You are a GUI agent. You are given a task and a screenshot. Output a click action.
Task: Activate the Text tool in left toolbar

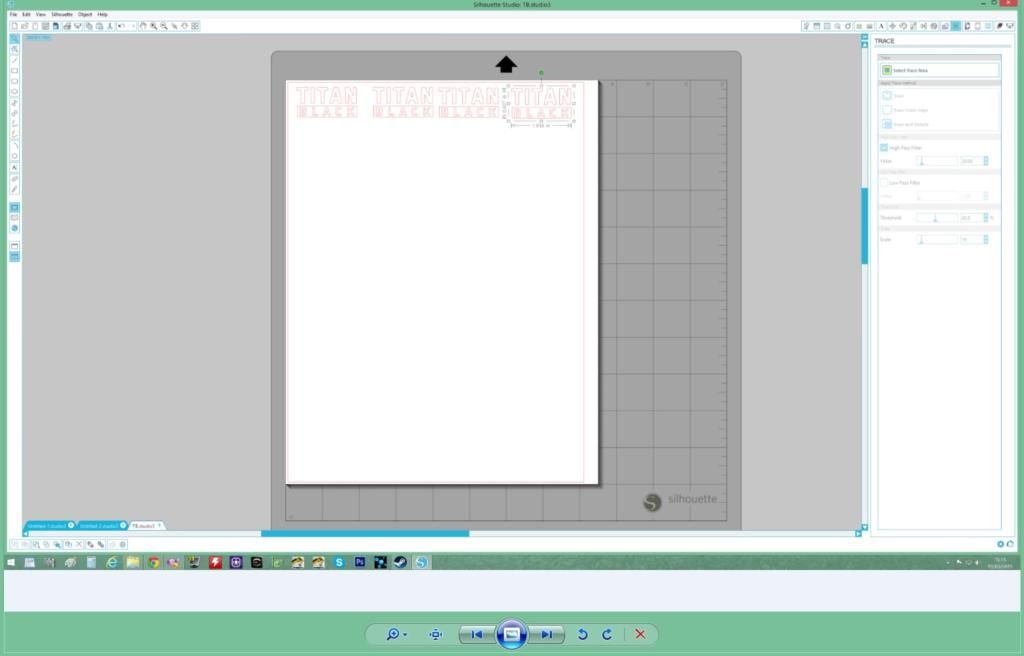tap(14, 167)
